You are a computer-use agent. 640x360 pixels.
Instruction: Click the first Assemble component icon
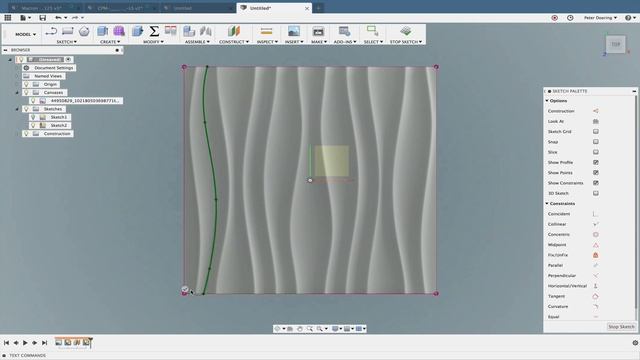pyautogui.click(x=189, y=31)
